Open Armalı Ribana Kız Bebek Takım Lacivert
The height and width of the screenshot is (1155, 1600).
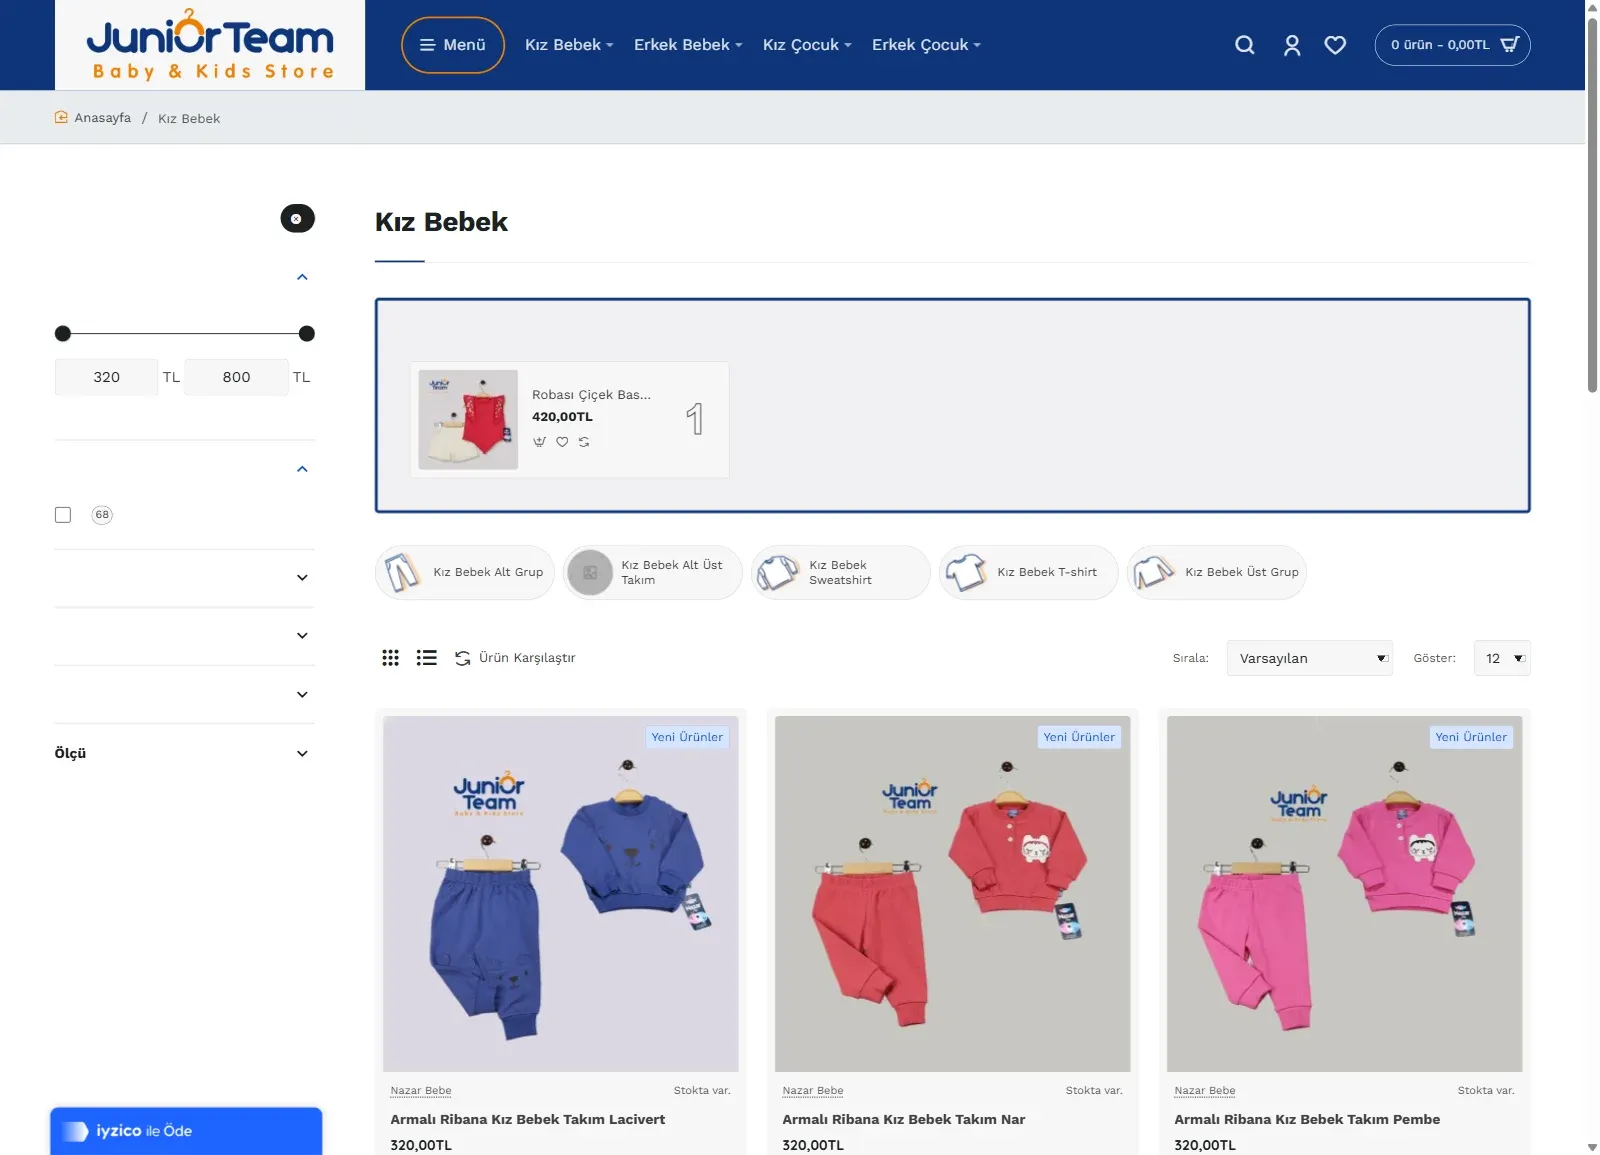click(x=527, y=1119)
